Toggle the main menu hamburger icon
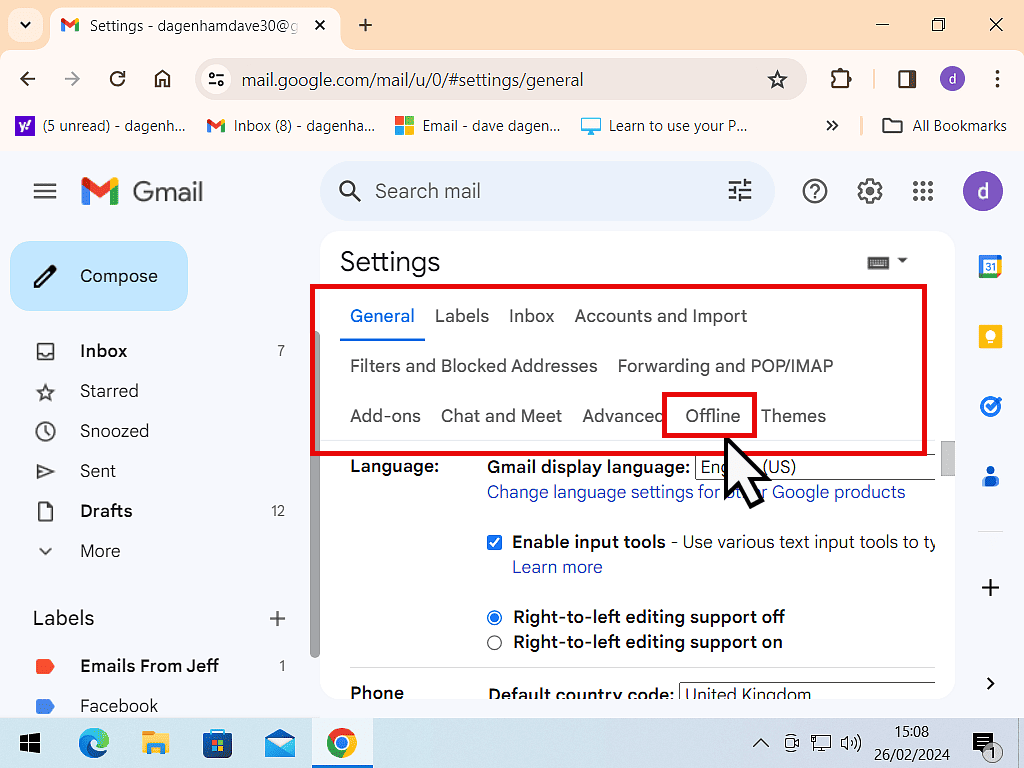Viewport: 1024px width, 768px height. coord(45,191)
